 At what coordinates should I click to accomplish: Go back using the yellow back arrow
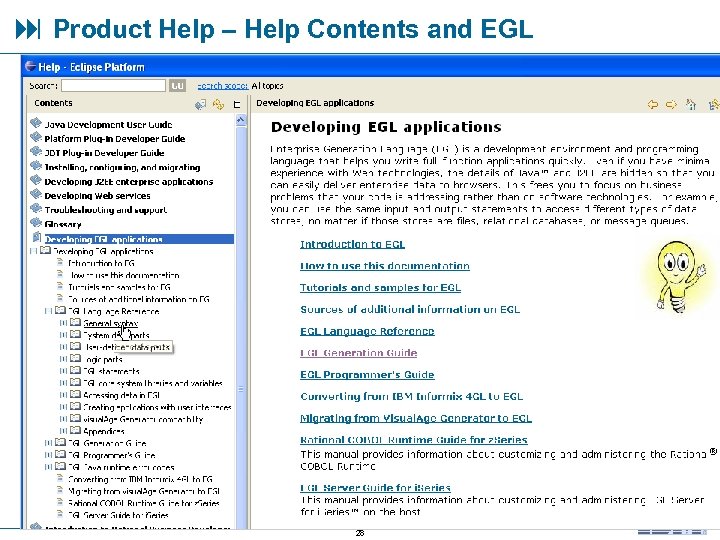pyautogui.click(x=652, y=104)
